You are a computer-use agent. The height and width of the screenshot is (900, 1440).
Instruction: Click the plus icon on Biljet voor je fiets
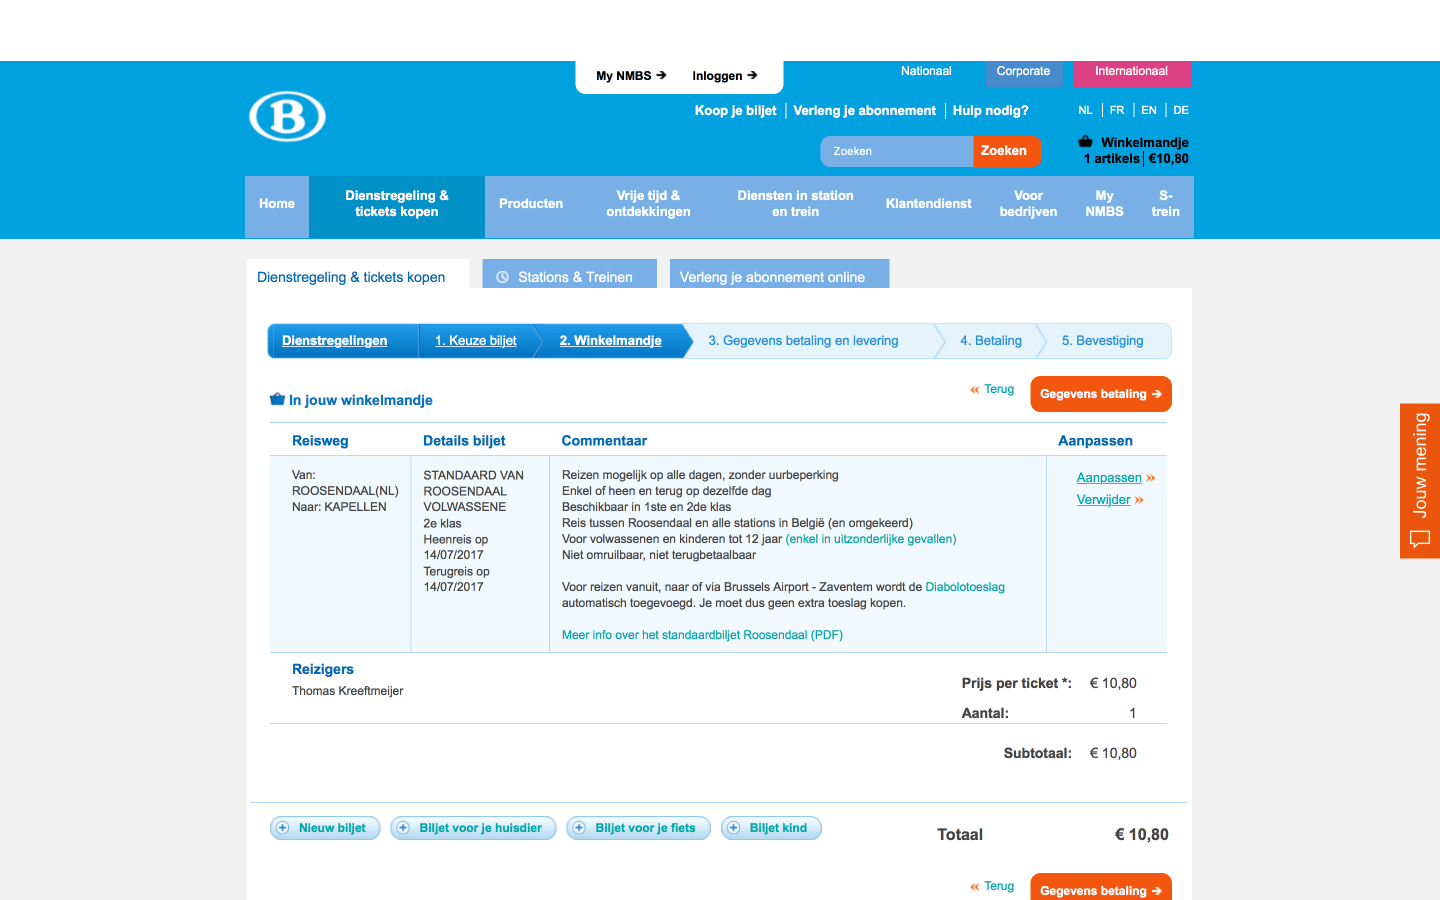[580, 828]
